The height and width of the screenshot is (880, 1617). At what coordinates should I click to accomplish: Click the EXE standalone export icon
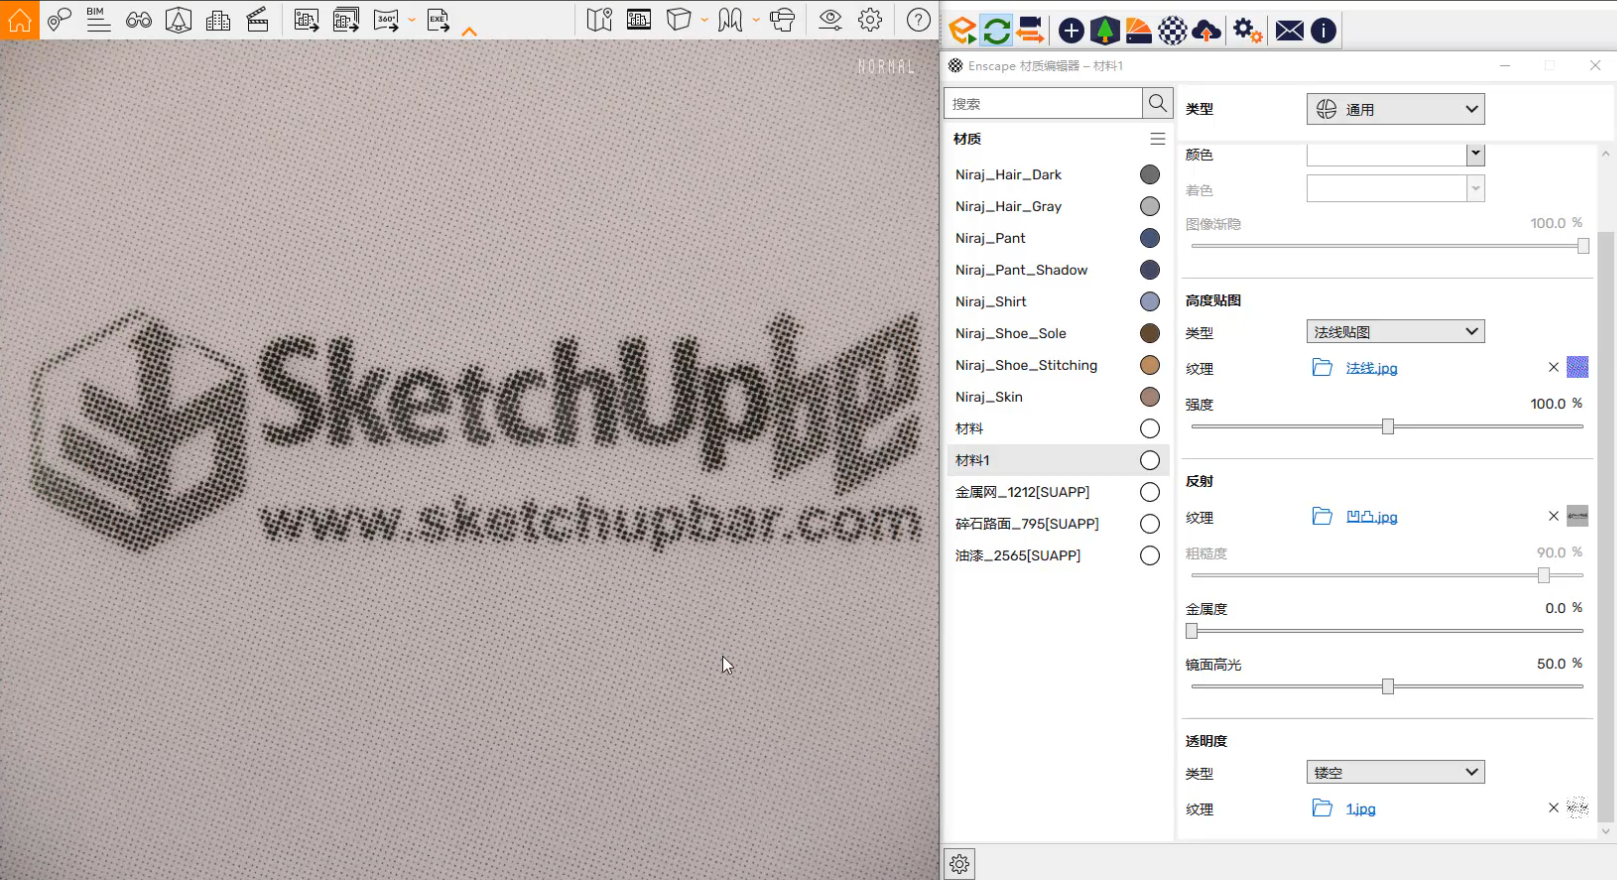point(438,20)
